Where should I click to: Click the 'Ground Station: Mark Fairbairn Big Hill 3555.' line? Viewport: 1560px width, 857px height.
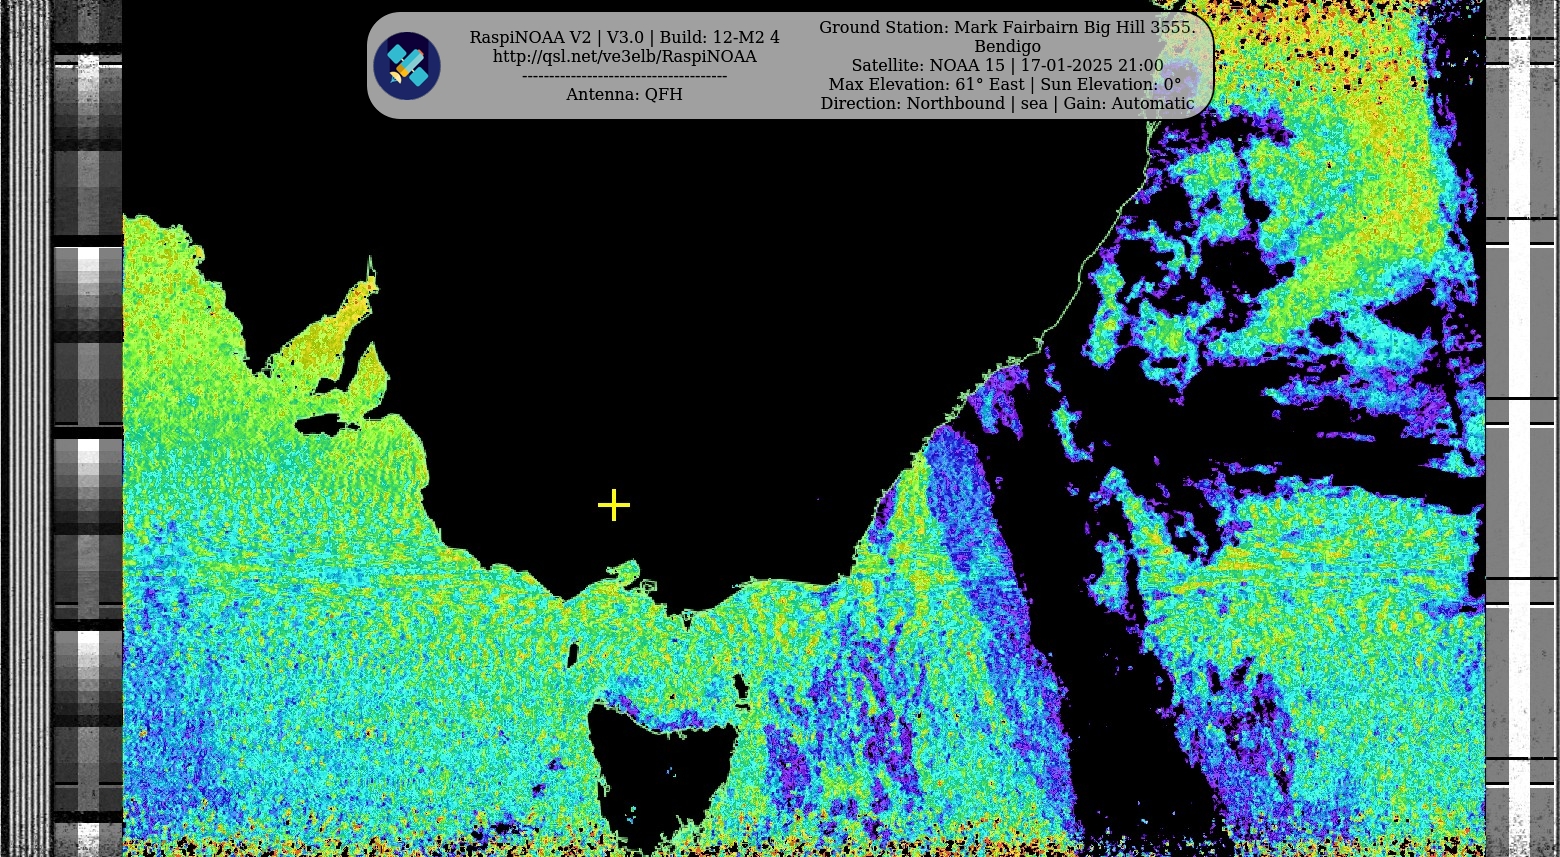[1007, 28]
